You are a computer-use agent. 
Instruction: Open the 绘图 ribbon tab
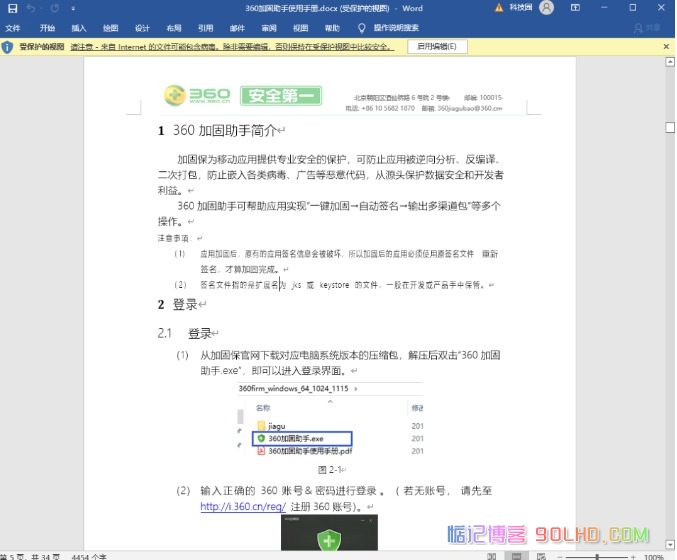coord(111,28)
